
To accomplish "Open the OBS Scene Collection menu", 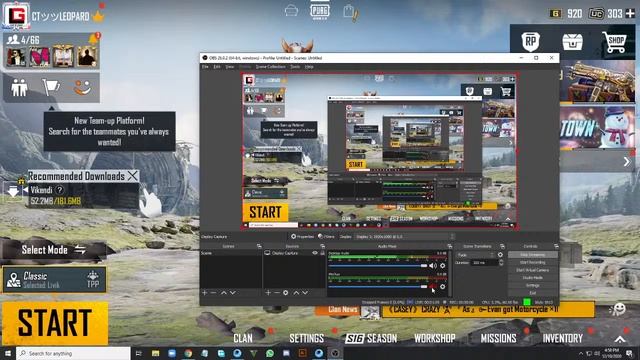I will point(270,67).
